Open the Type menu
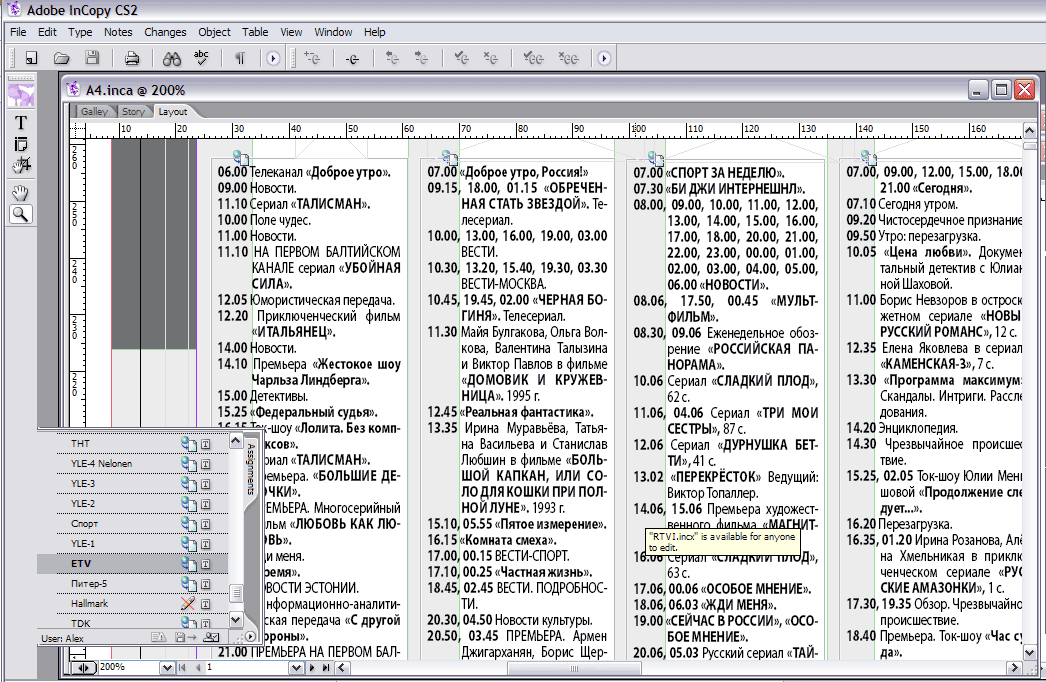Viewport: 1046px width, 682px height. [x=80, y=32]
